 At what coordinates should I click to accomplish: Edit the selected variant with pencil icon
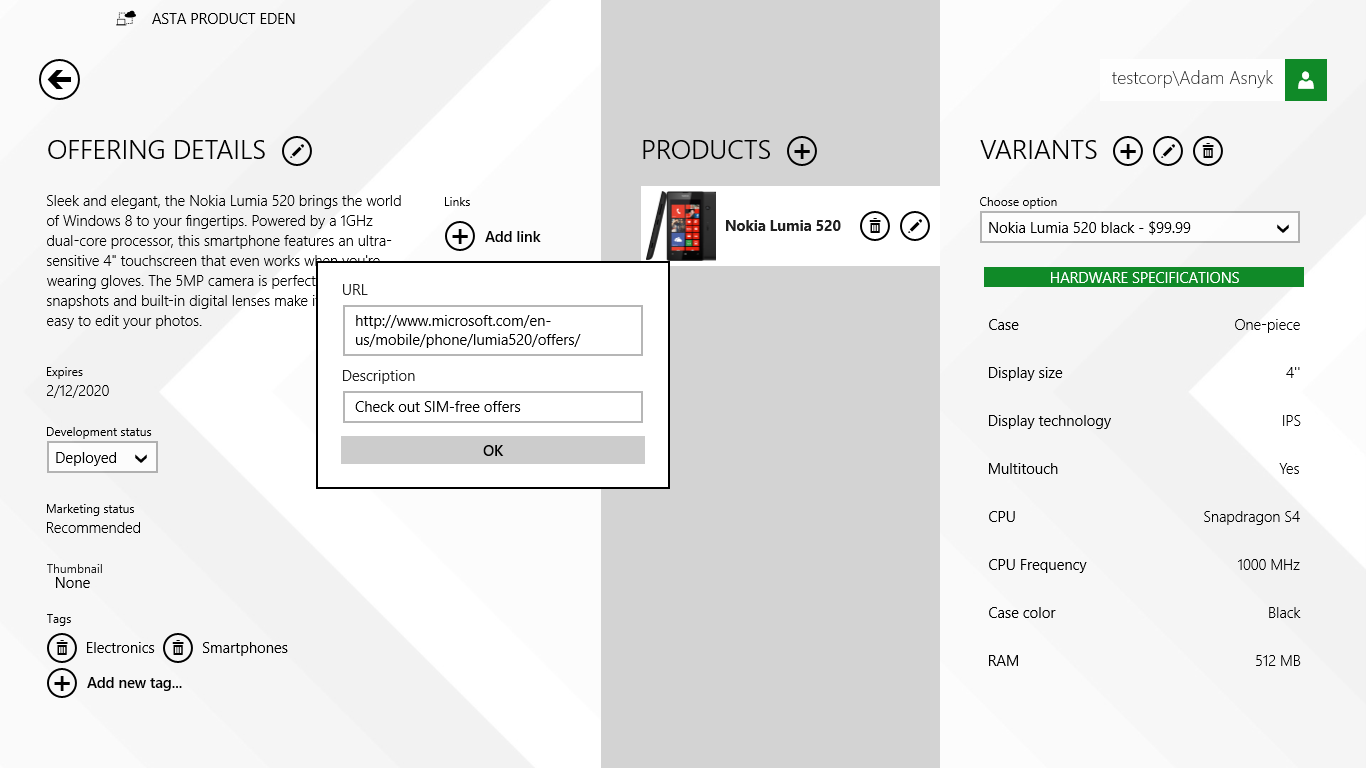pos(1168,151)
